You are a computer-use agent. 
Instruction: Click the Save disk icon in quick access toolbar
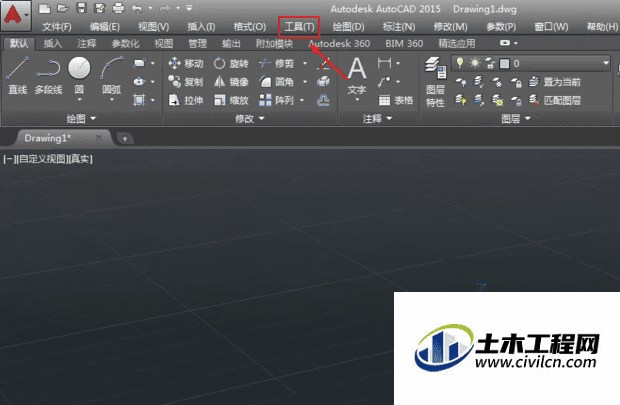[x=81, y=8]
